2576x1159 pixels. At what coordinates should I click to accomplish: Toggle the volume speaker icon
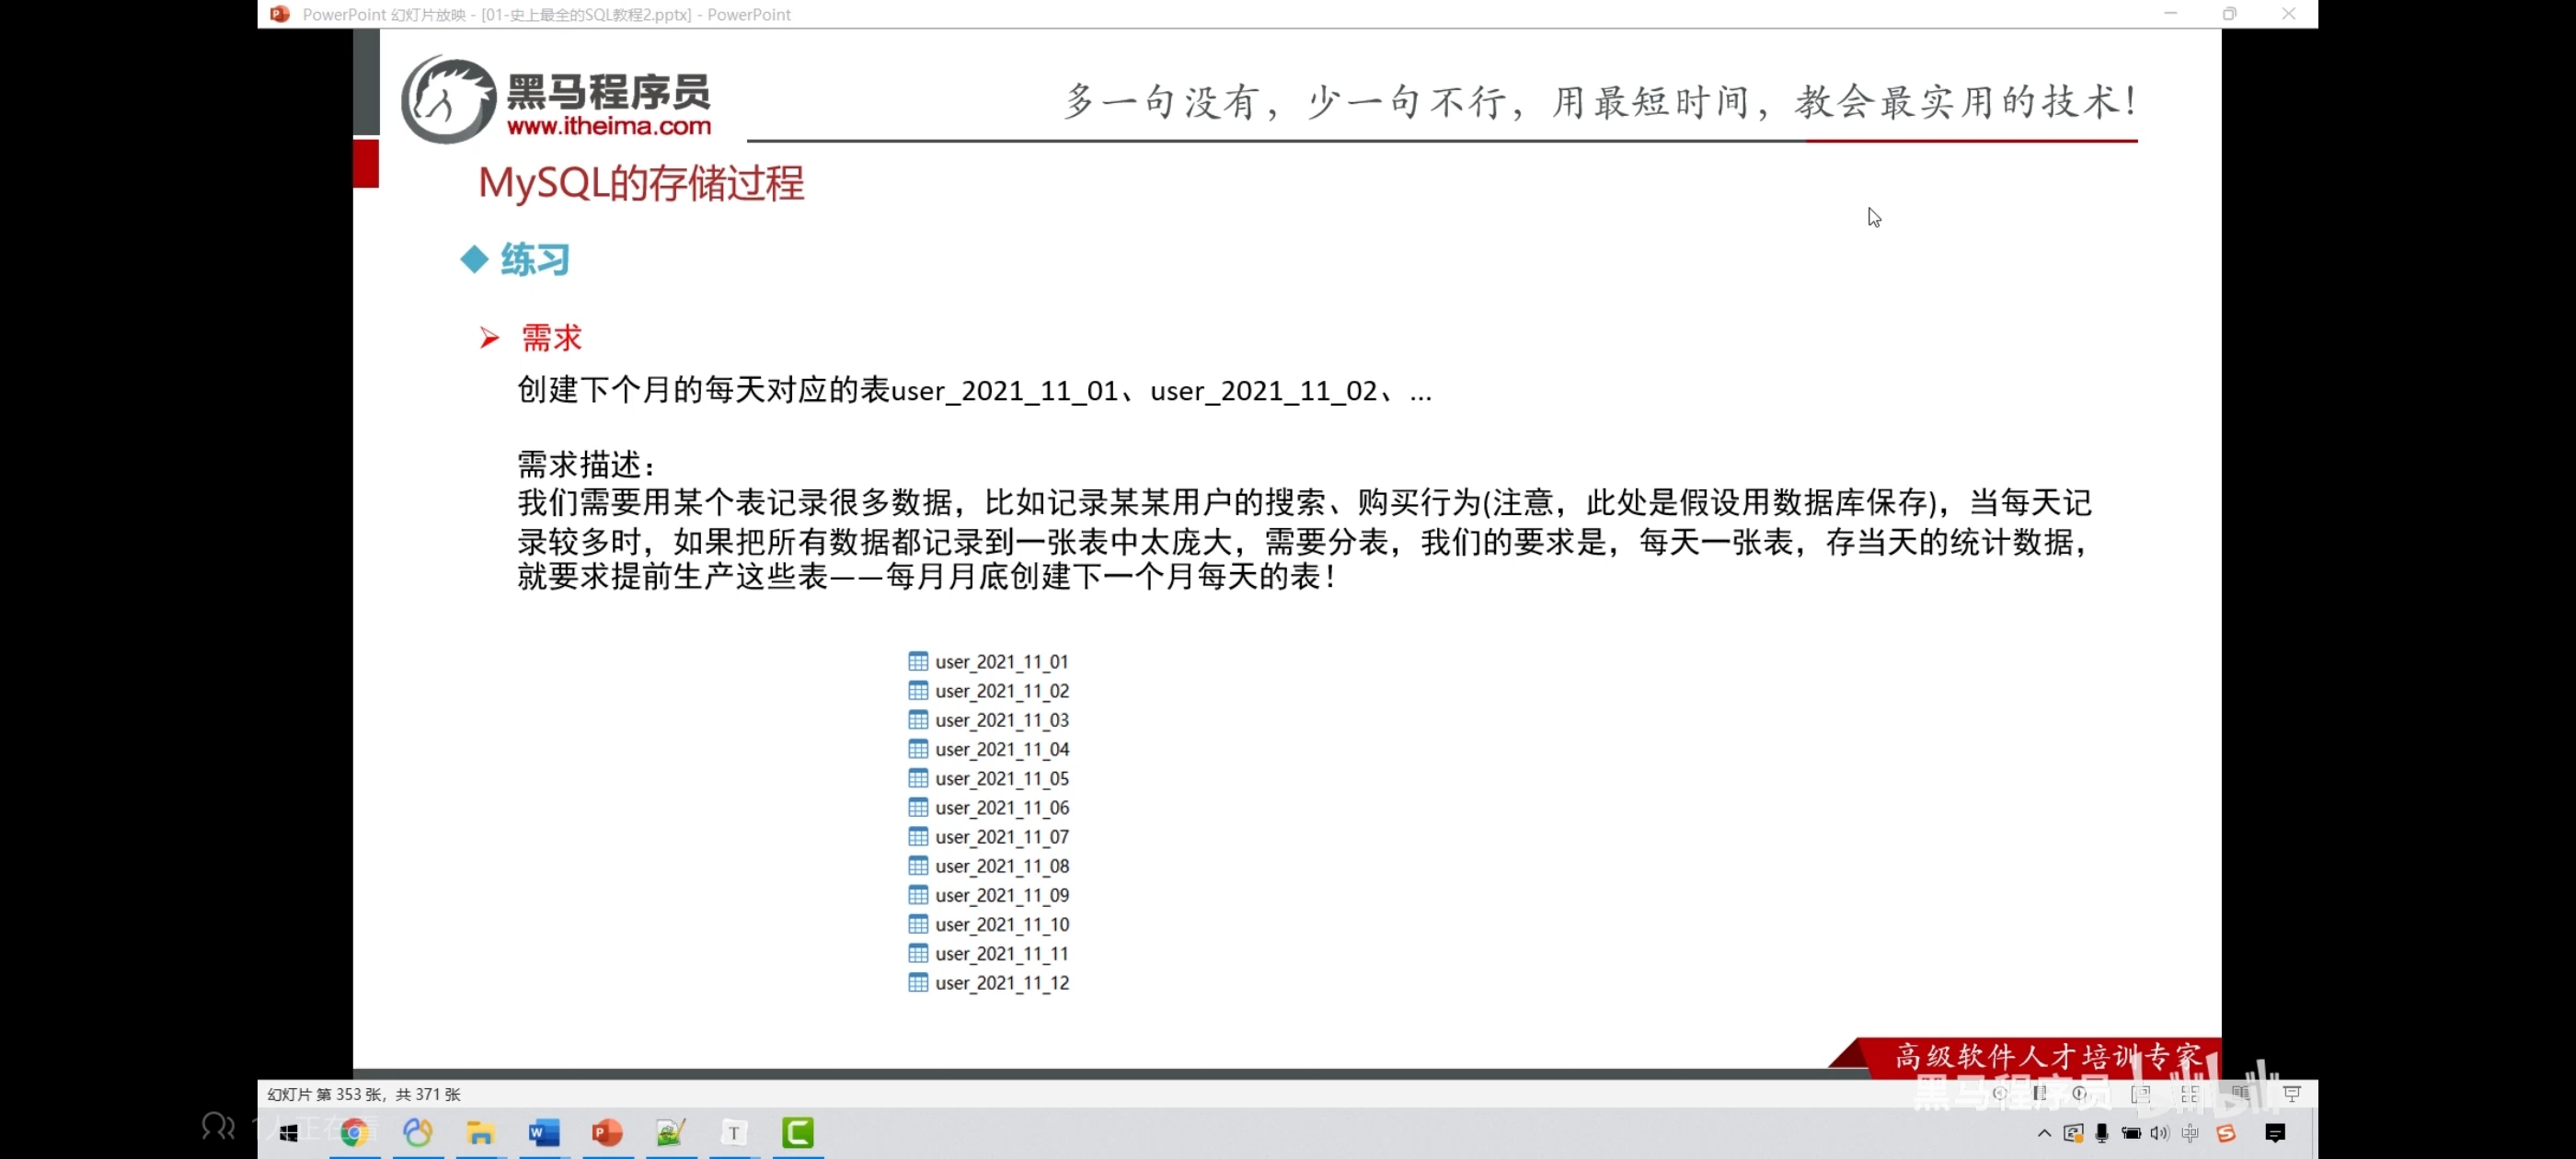2160,1133
